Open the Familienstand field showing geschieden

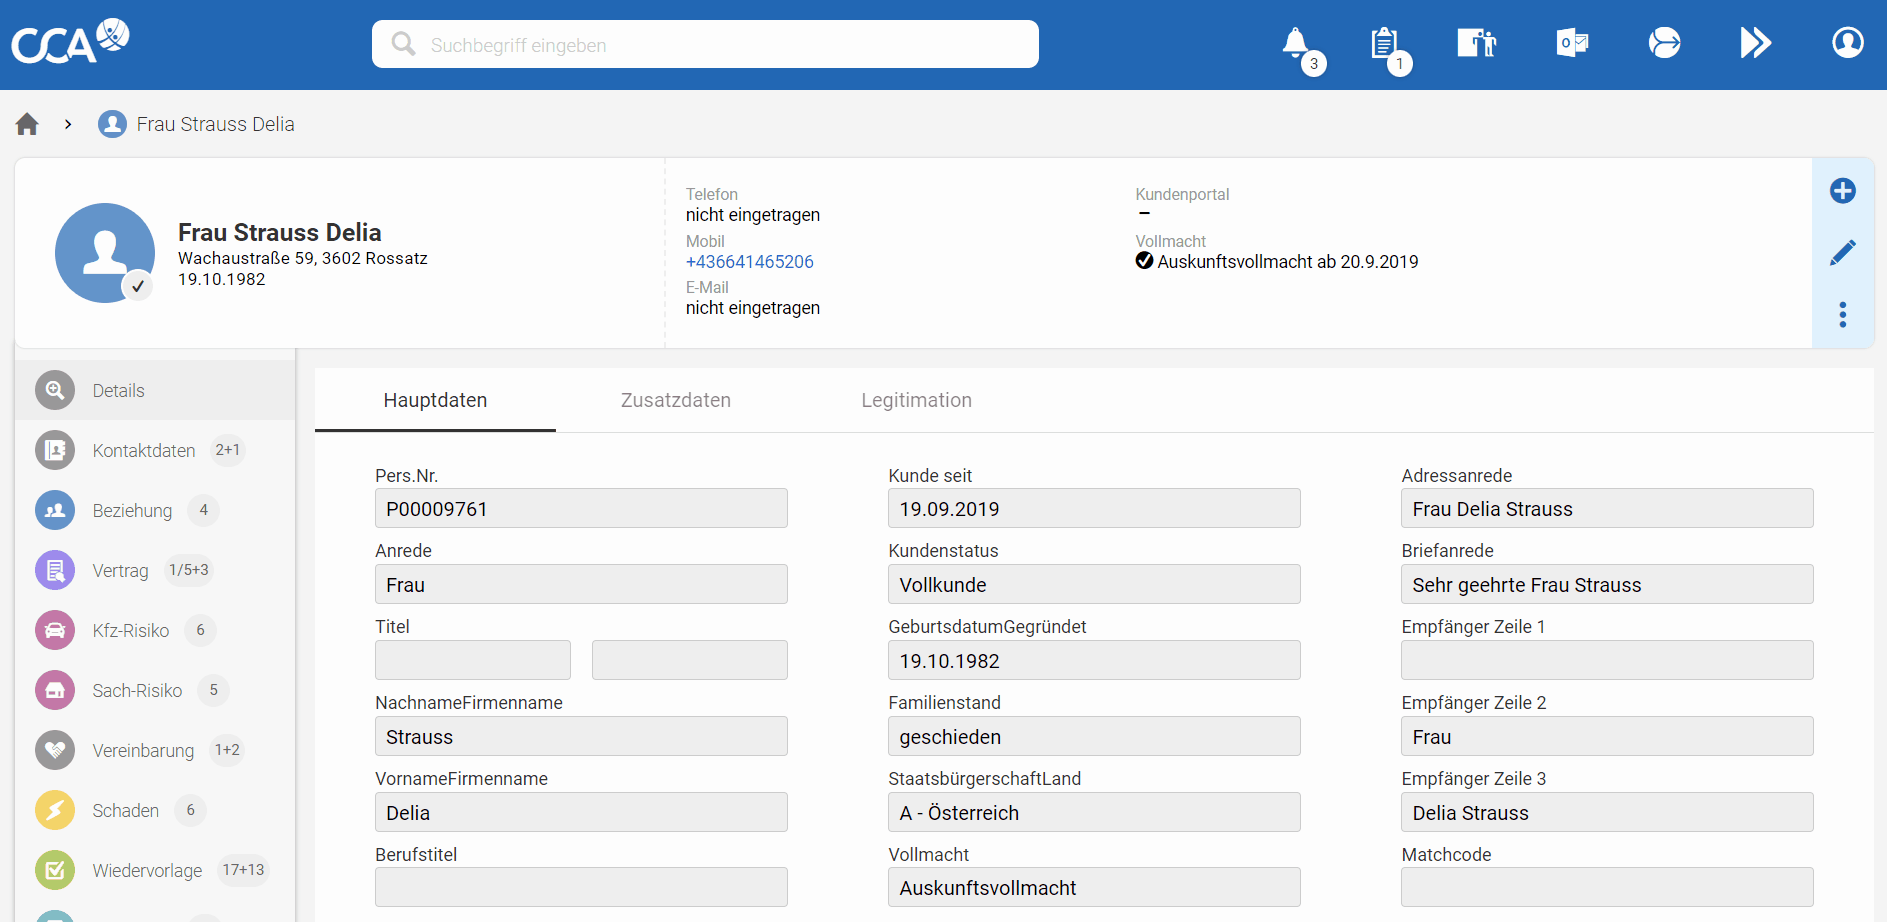pos(1094,736)
